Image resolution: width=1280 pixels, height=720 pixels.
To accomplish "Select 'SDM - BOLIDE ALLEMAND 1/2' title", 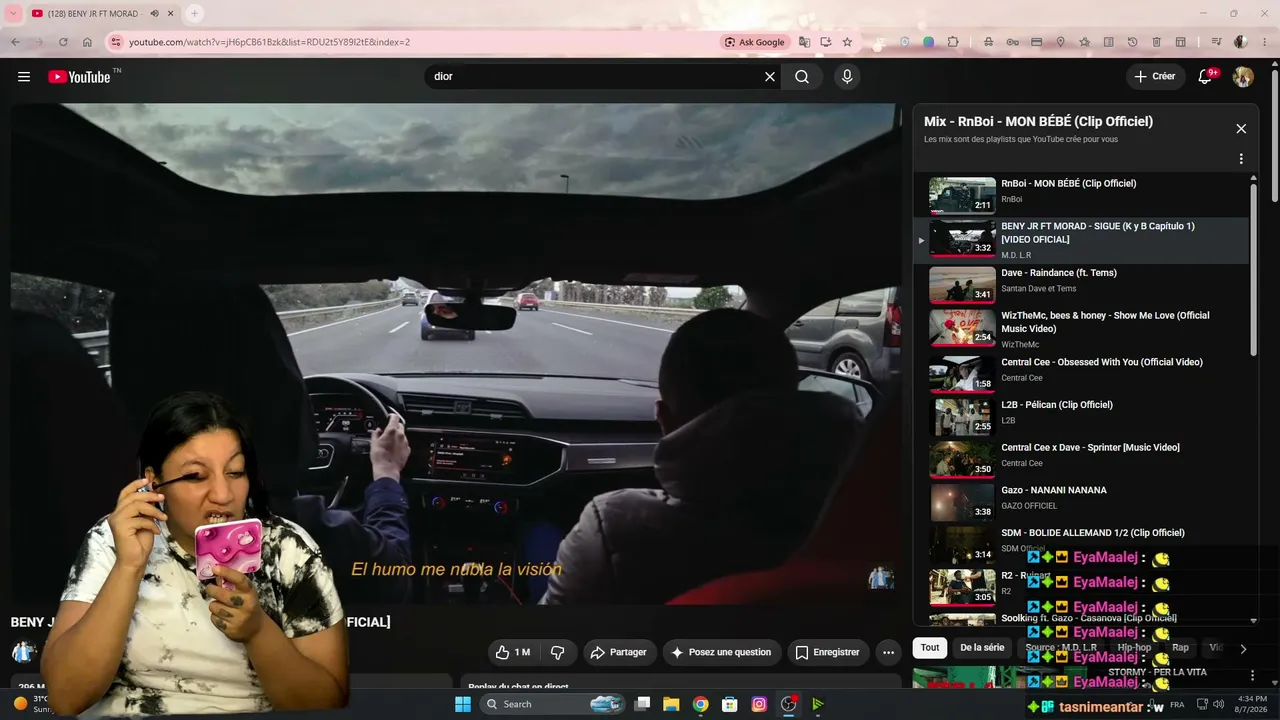I will [x=1093, y=533].
